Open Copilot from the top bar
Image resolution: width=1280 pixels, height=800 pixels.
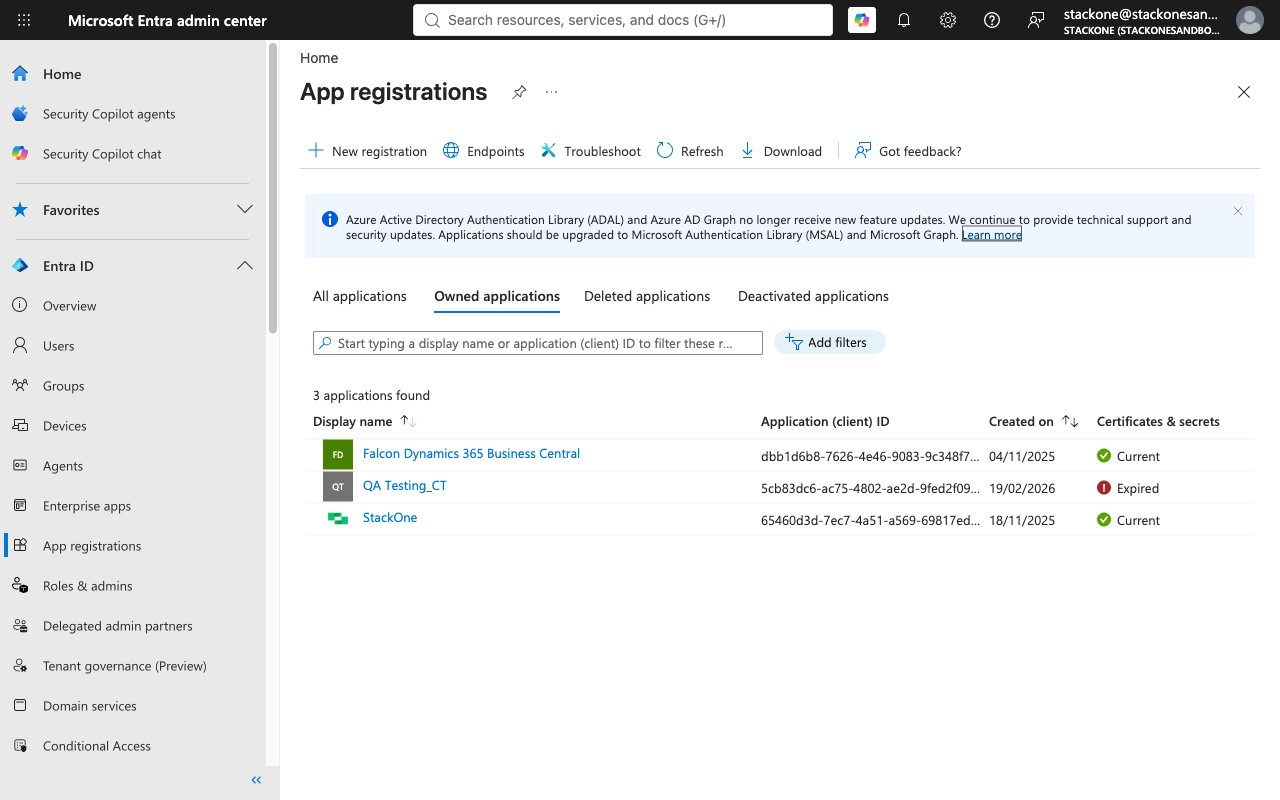(861, 20)
